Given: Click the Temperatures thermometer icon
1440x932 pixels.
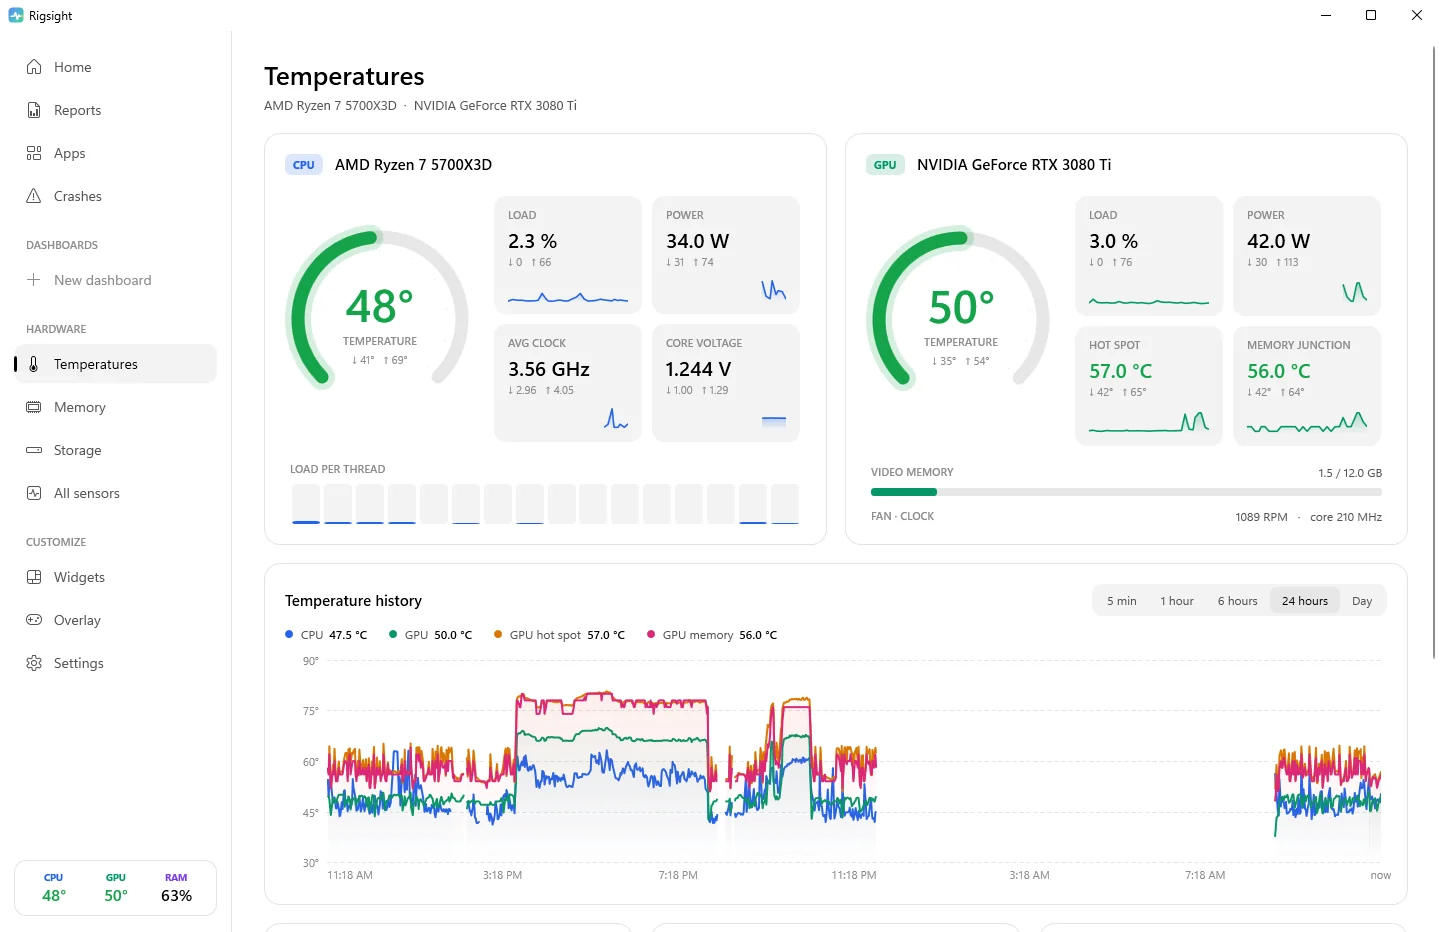Looking at the screenshot, I should click(34, 364).
